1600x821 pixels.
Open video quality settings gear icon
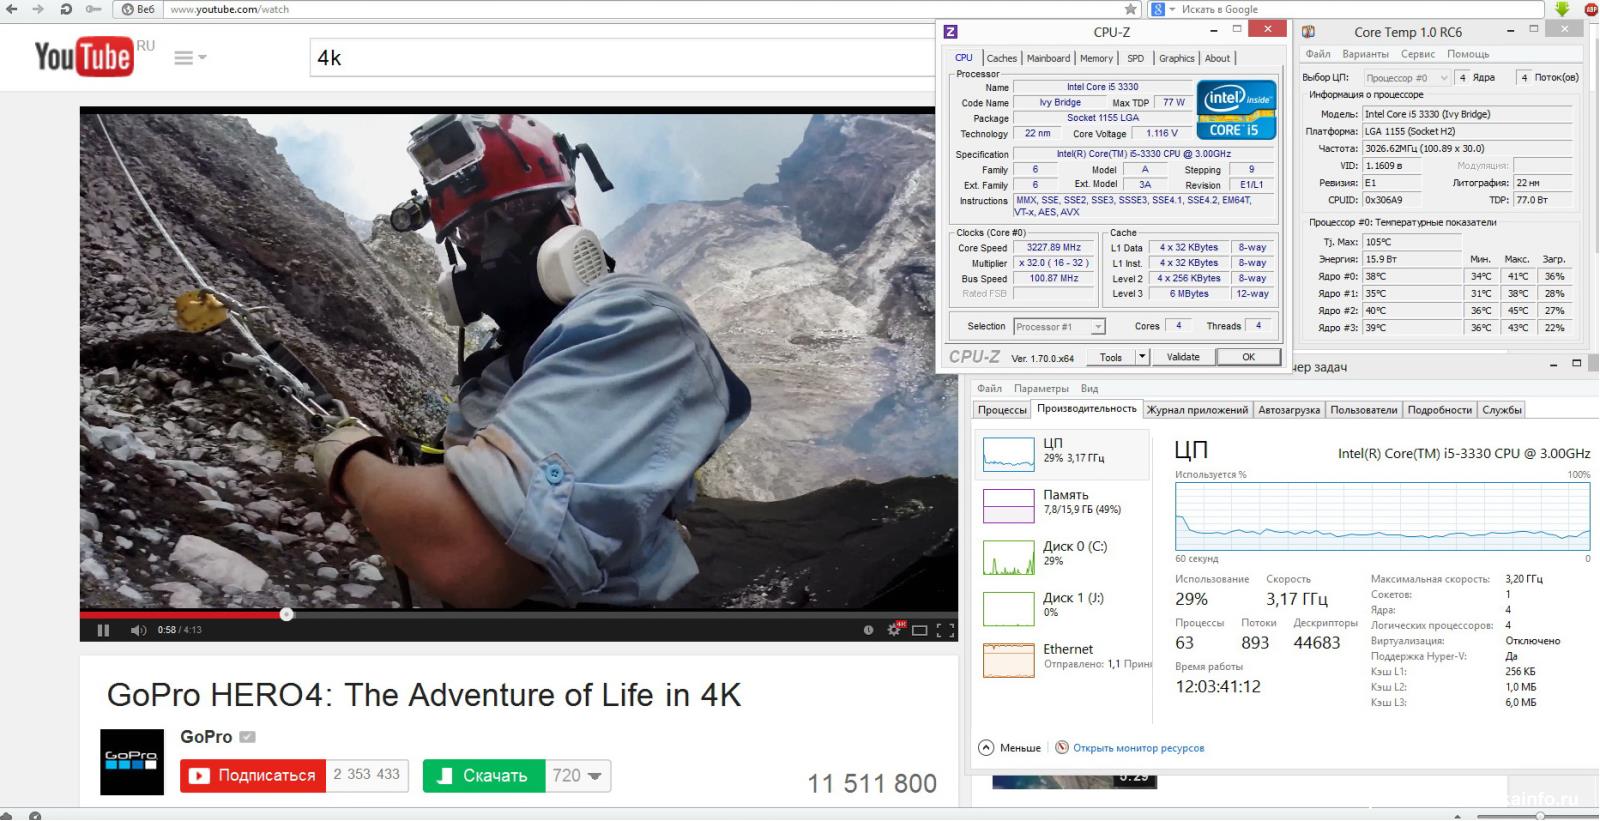pyautogui.click(x=895, y=630)
